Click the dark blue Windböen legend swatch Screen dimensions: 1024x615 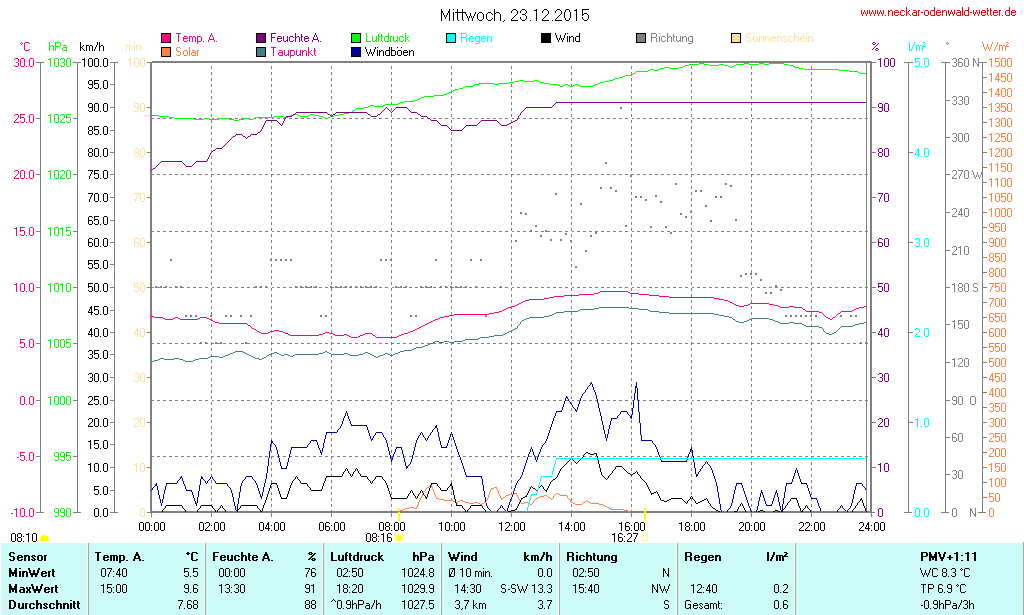(356, 51)
